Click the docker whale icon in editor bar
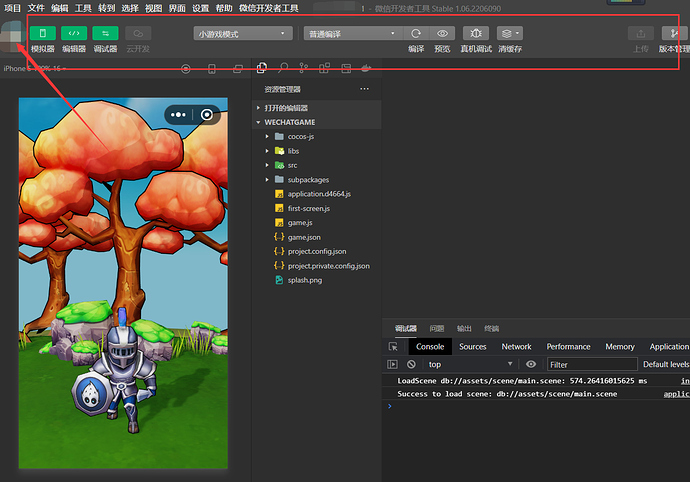The width and height of the screenshot is (690, 482). (x=366, y=68)
